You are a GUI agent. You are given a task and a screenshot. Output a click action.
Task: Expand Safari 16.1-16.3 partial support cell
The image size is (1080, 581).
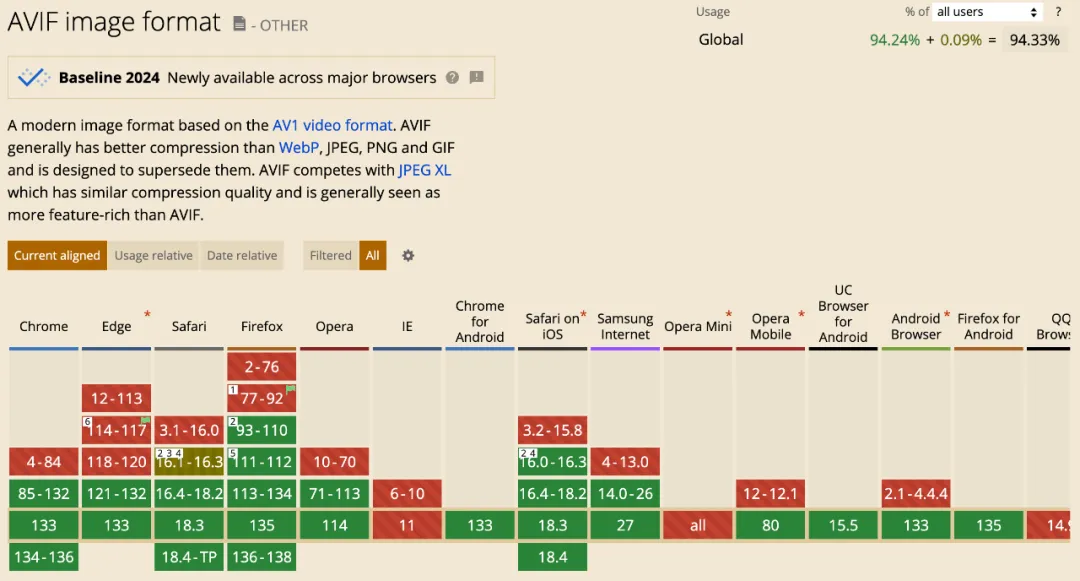click(189, 462)
